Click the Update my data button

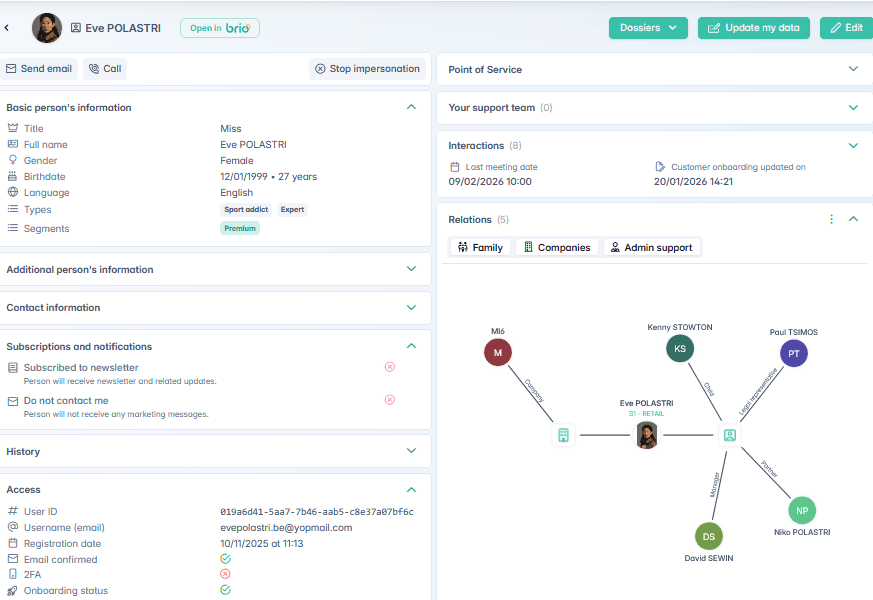754,28
